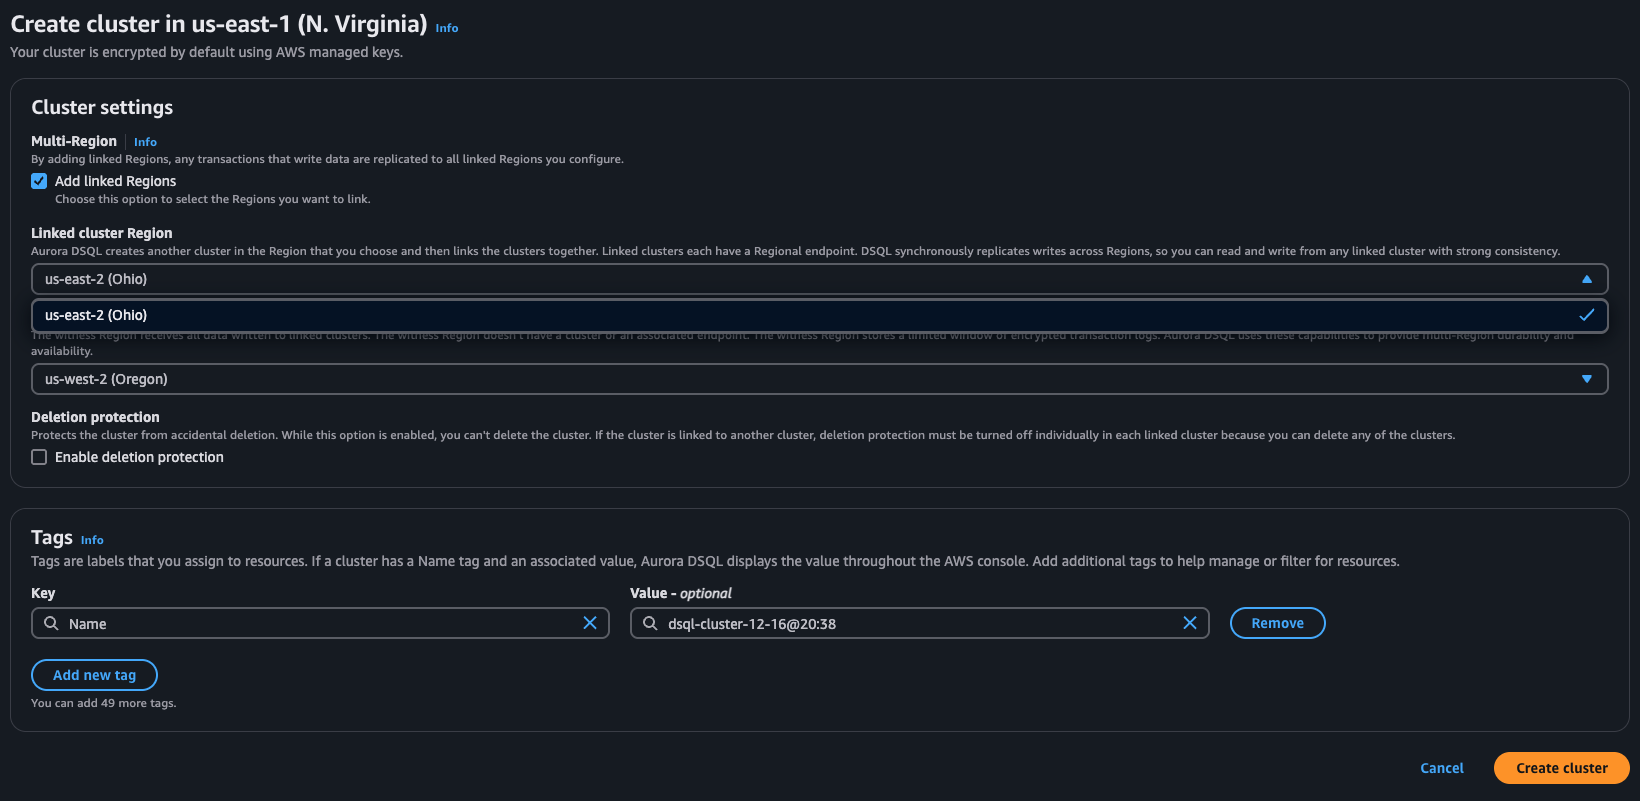Click the Key field containing Name
This screenshot has width=1640, height=801.
tap(320, 623)
